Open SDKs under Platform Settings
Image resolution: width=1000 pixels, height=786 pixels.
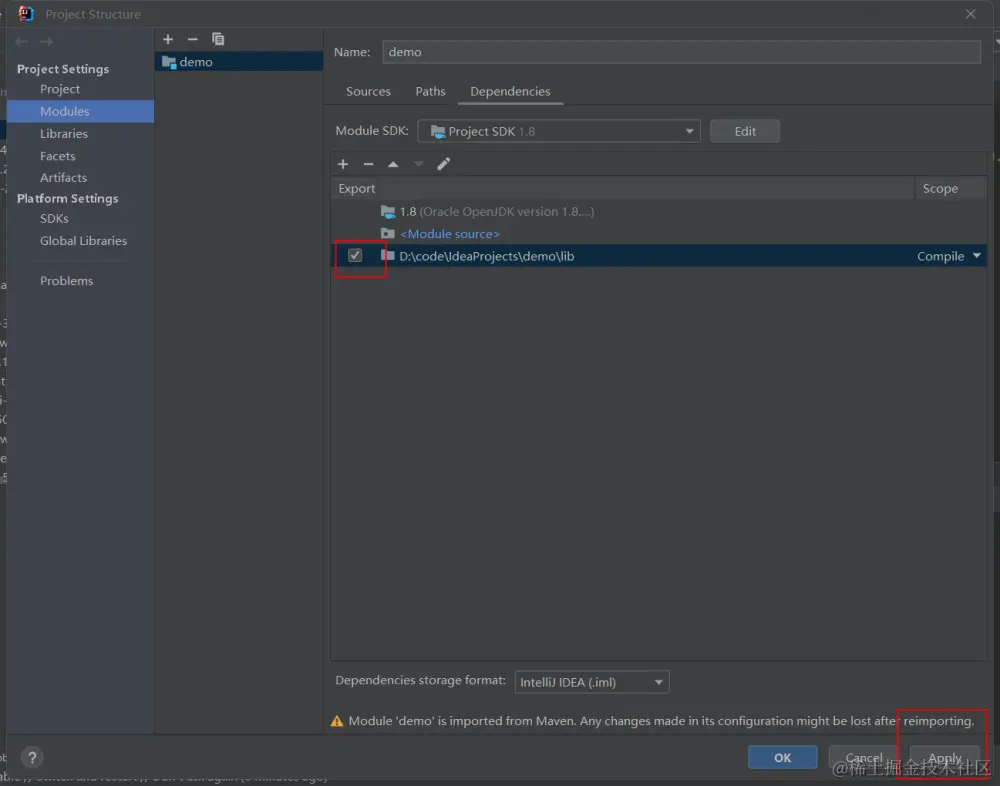pos(54,219)
